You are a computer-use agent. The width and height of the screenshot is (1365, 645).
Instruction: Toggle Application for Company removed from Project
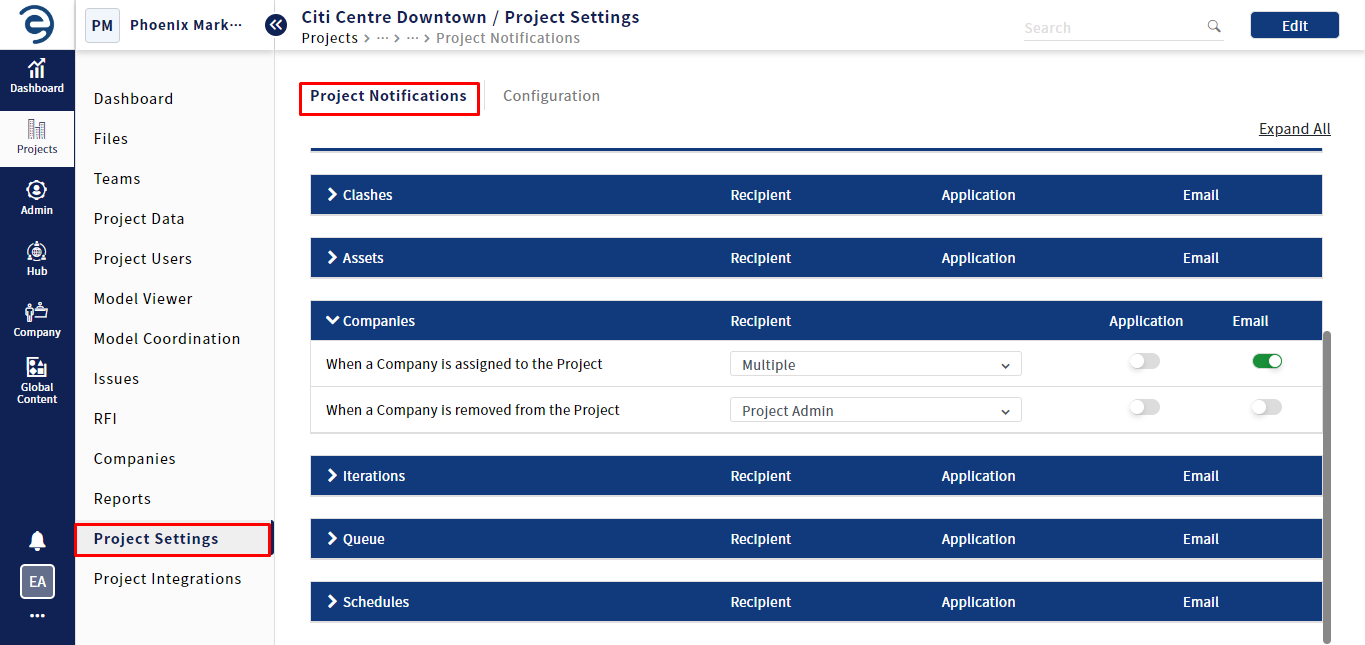tap(1144, 408)
